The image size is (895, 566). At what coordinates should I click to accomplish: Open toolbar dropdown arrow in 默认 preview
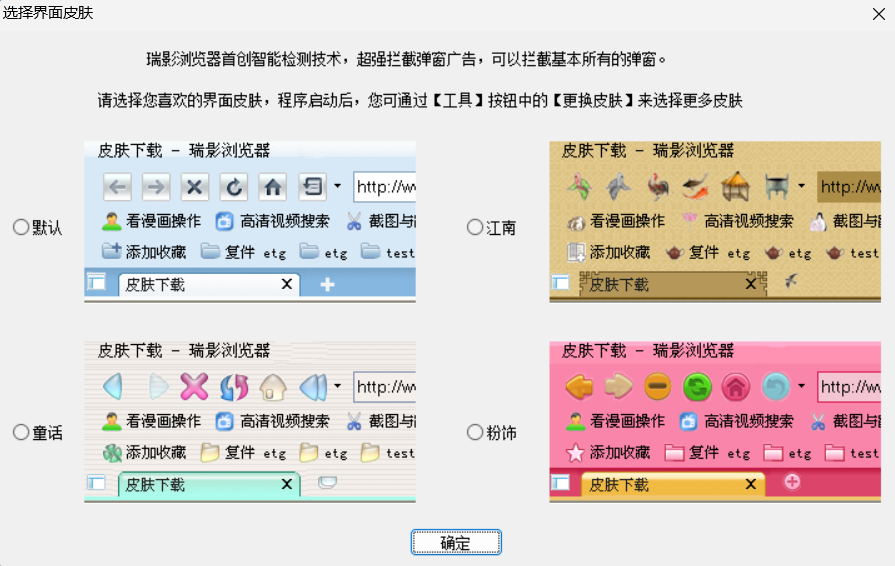point(337,186)
